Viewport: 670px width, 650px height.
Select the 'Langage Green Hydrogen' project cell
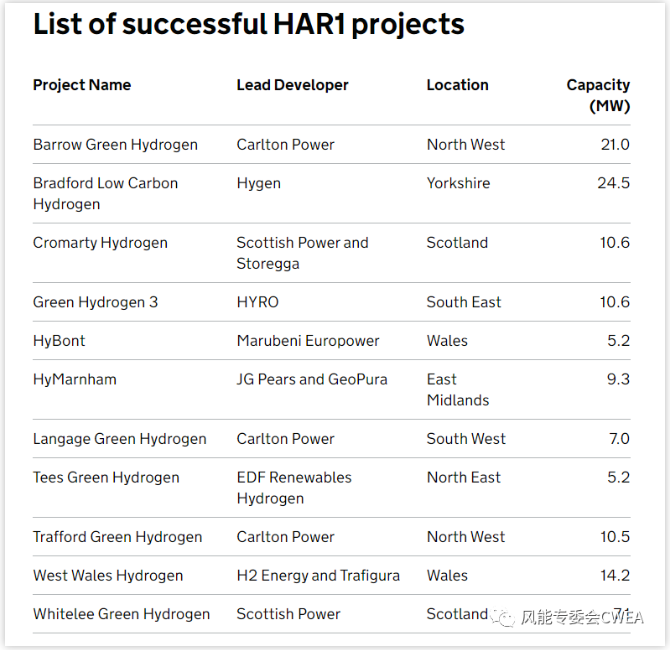[120, 439]
